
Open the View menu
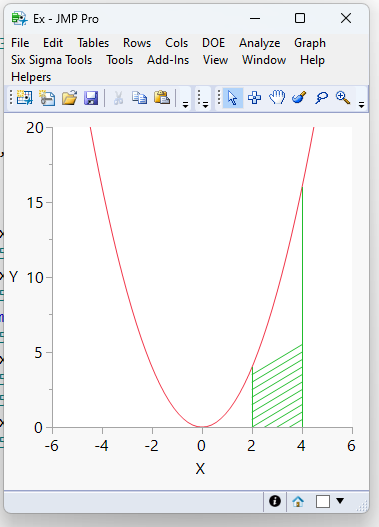coord(215,60)
